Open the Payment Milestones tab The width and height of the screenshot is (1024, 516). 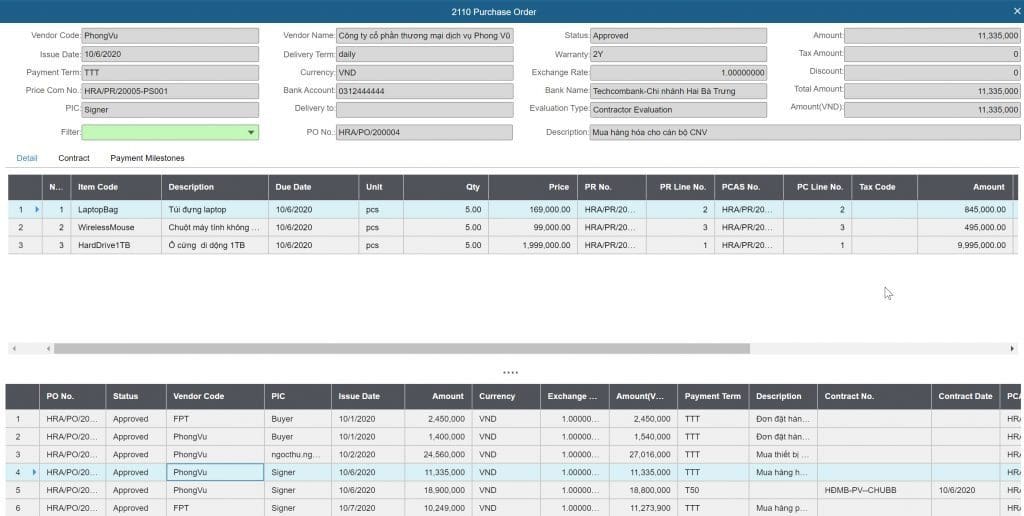point(147,158)
